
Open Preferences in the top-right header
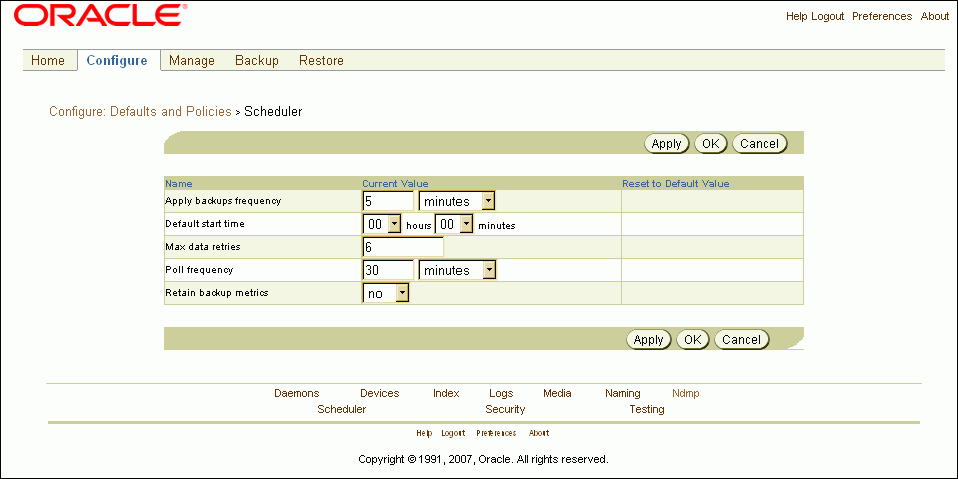point(882,16)
